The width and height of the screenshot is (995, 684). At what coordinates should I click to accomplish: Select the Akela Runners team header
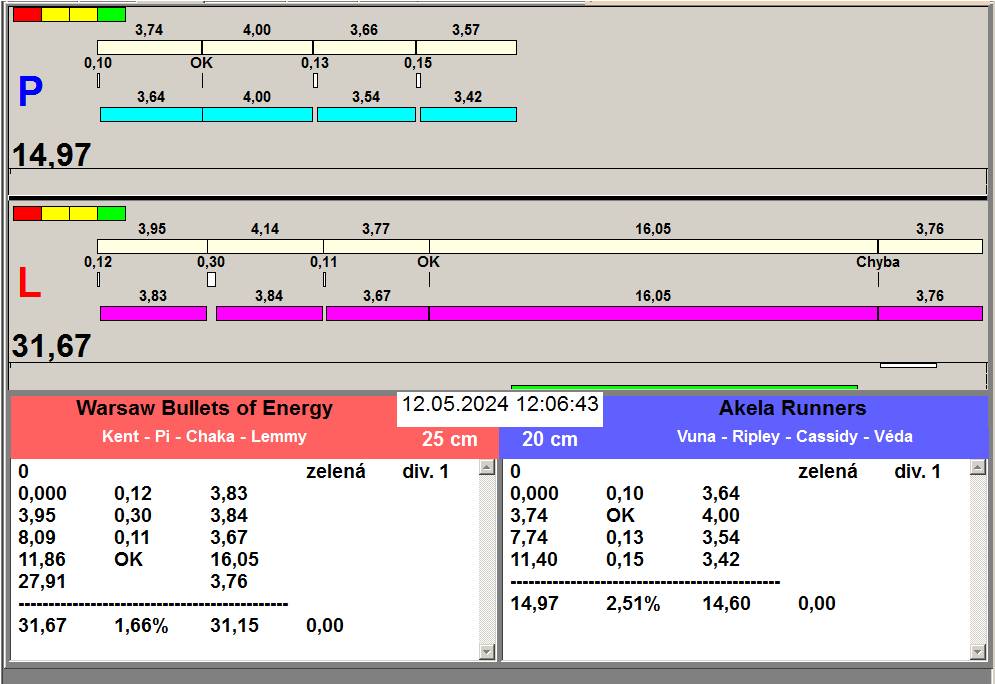tap(792, 408)
